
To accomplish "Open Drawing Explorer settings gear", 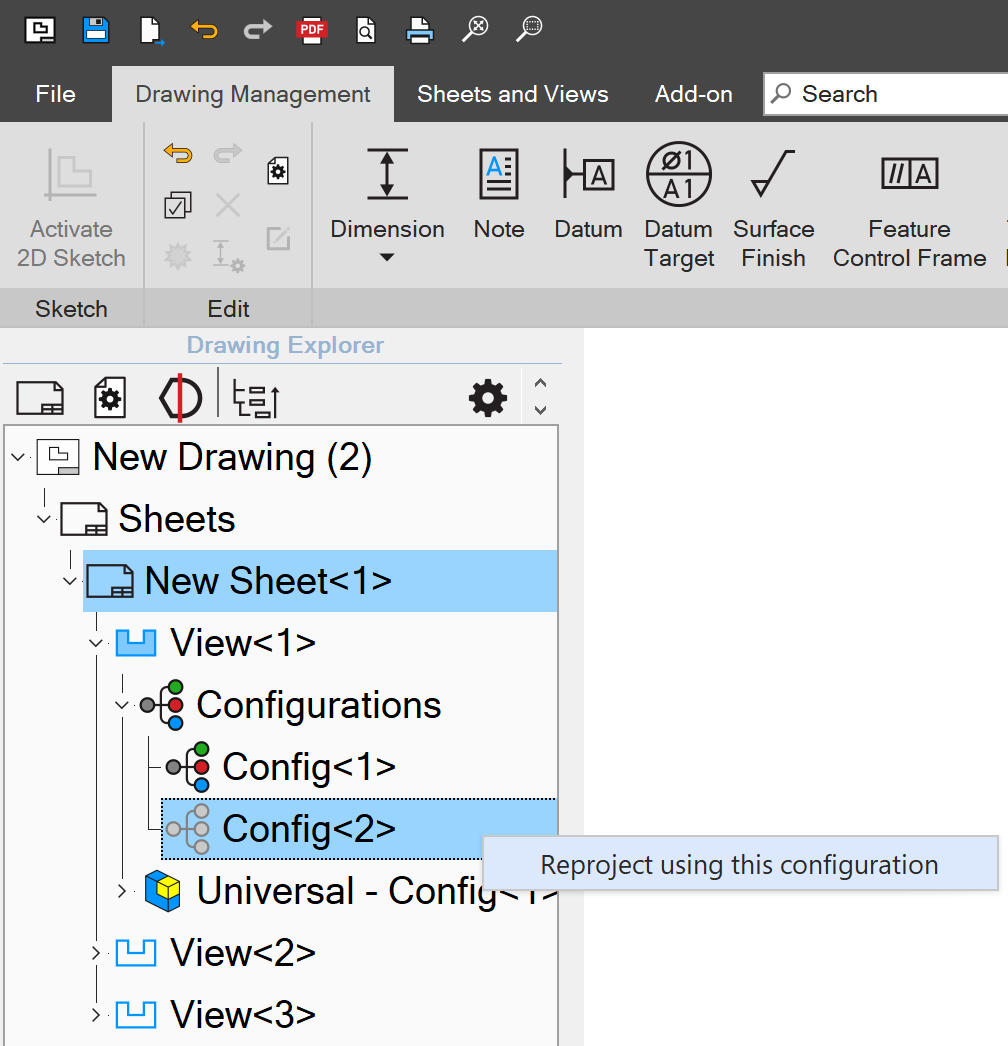I will point(488,399).
